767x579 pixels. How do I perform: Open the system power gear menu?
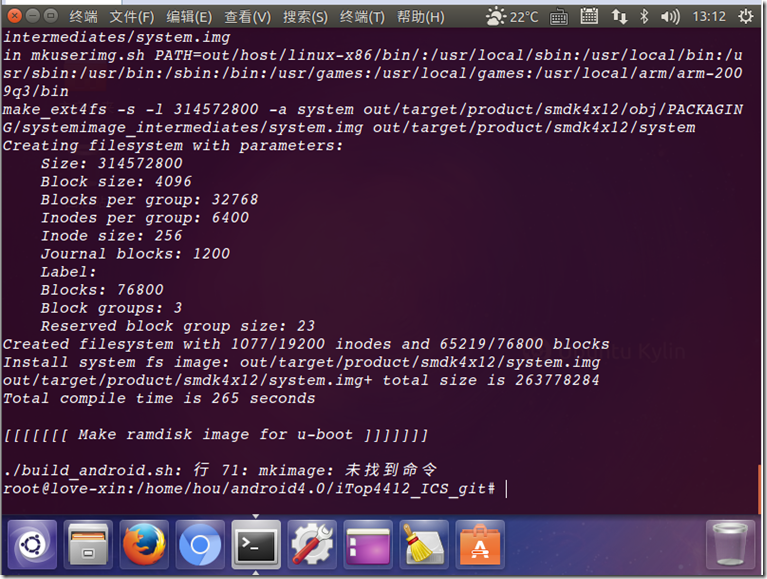746,17
